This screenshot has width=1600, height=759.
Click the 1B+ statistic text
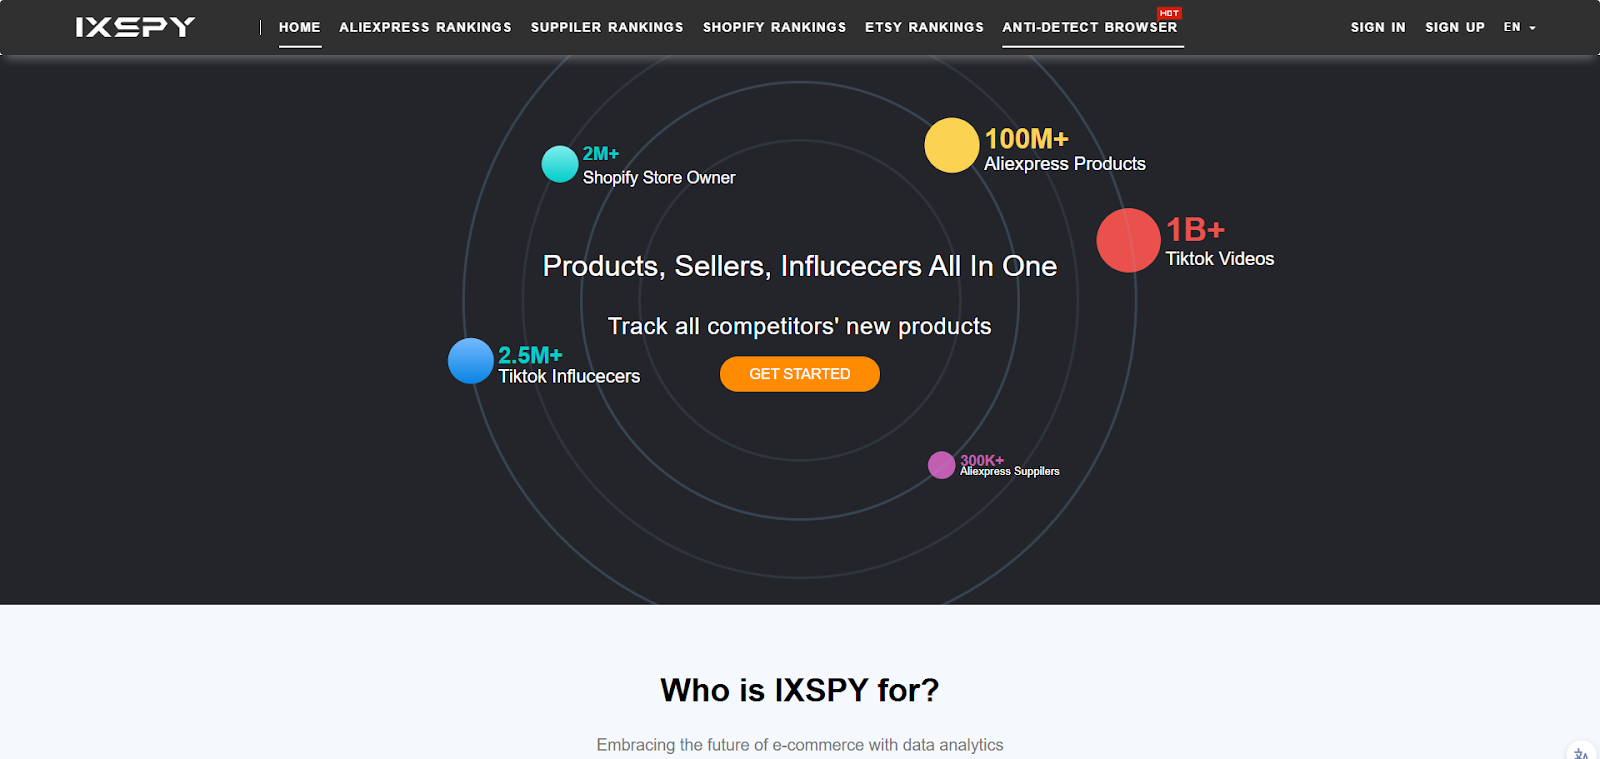(1195, 230)
